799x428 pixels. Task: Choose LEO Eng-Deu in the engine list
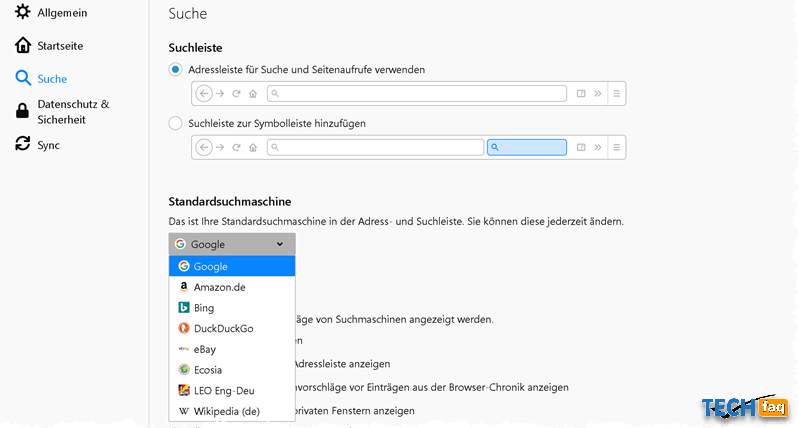tap(232, 391)
